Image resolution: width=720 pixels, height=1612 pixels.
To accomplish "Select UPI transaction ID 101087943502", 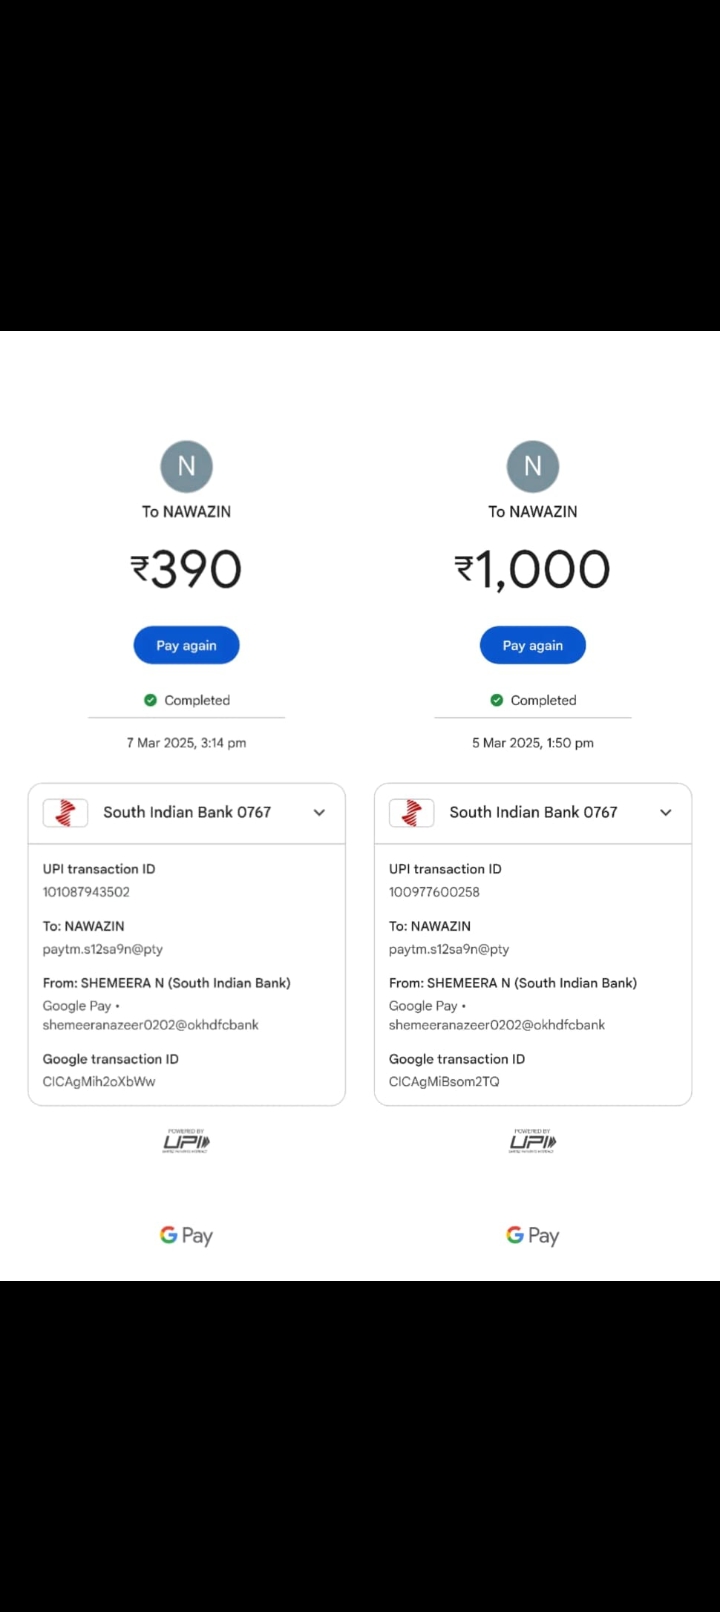I will coord(86,892).
